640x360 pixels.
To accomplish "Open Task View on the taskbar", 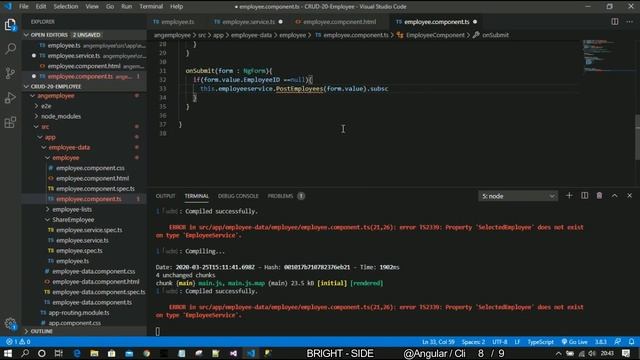I will click(59, 353).
